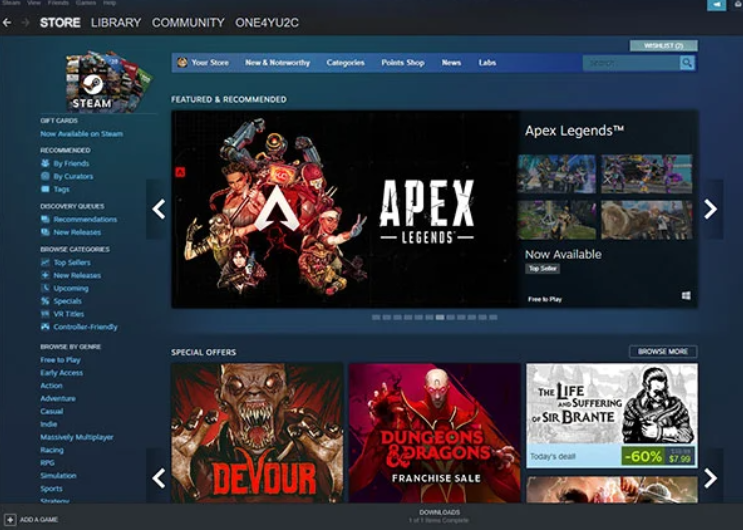Open the New & Noteworthy dropdown
The image size is (743, 530).
[x=277, y=62]
